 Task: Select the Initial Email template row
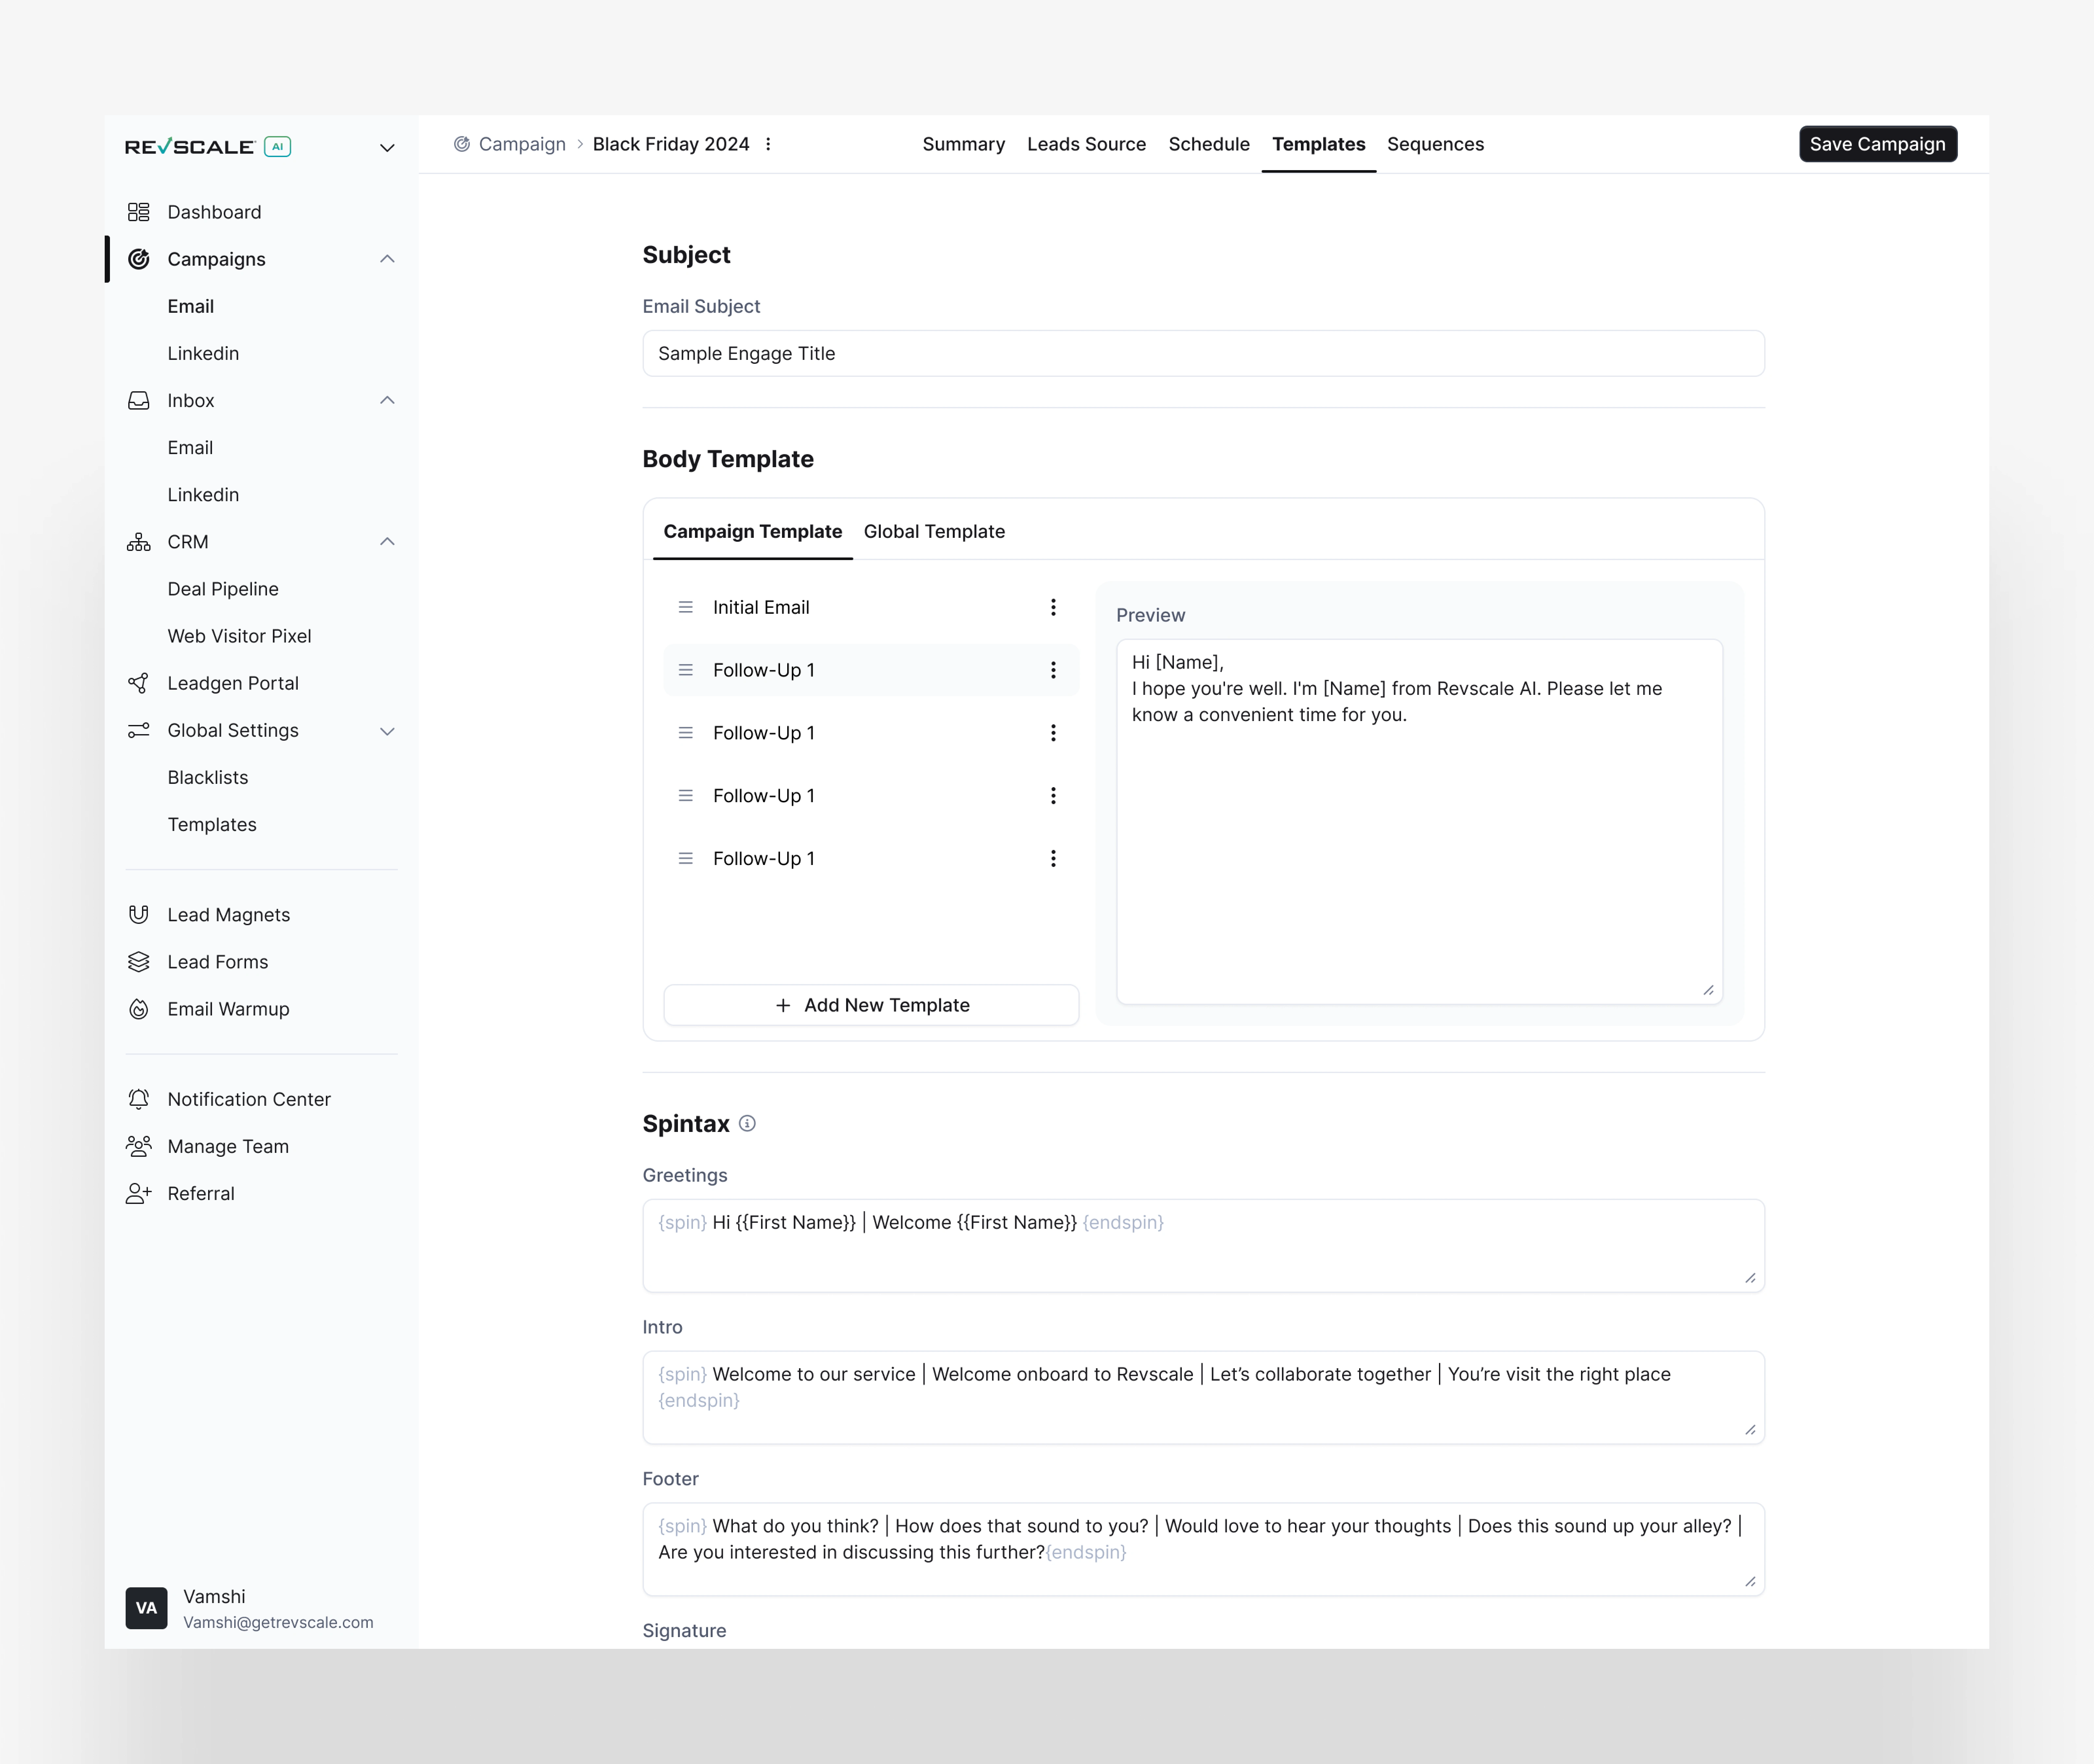[871, 607]
